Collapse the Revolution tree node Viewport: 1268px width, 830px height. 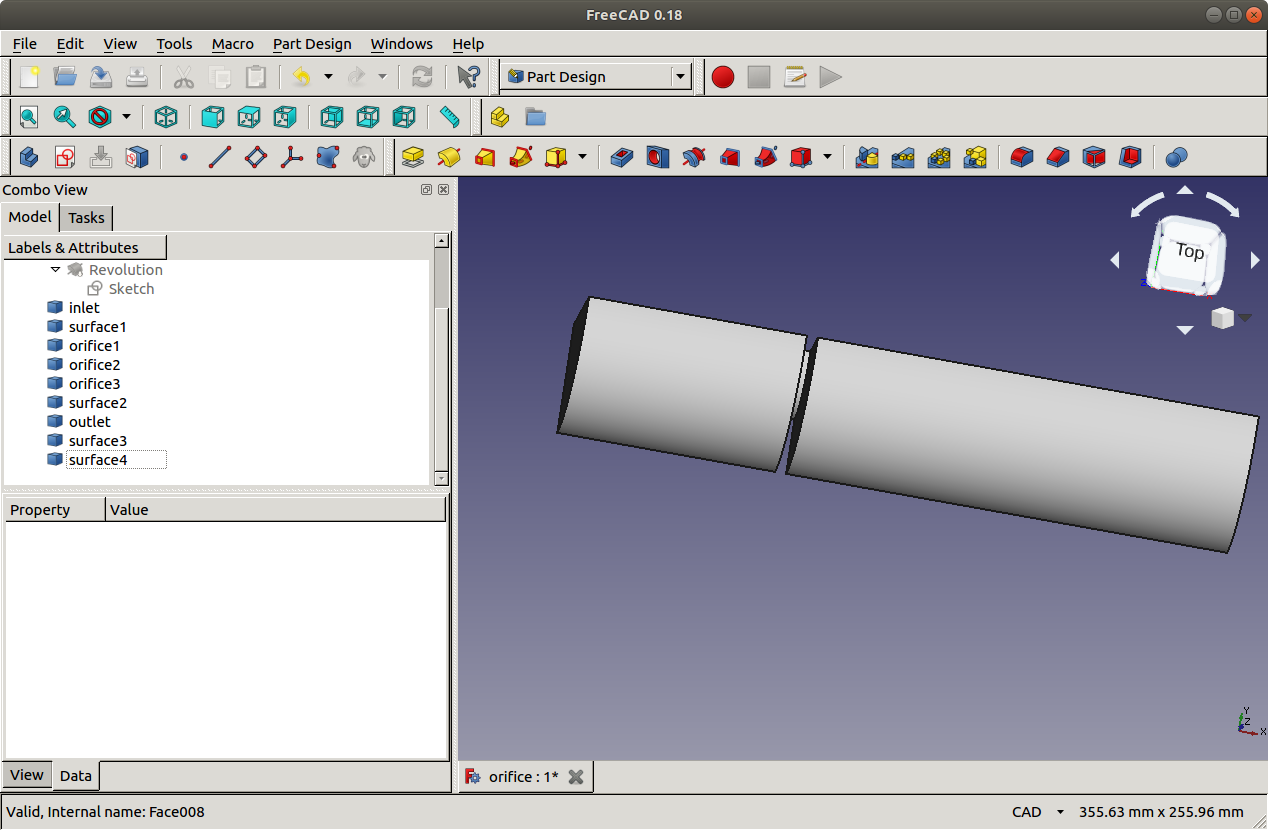56,270
